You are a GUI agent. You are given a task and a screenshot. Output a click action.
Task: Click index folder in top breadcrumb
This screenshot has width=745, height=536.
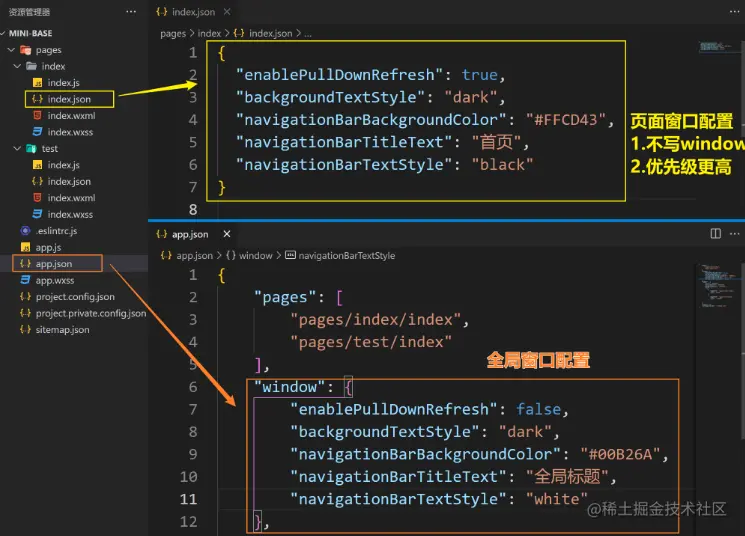(x=210, y=34)
